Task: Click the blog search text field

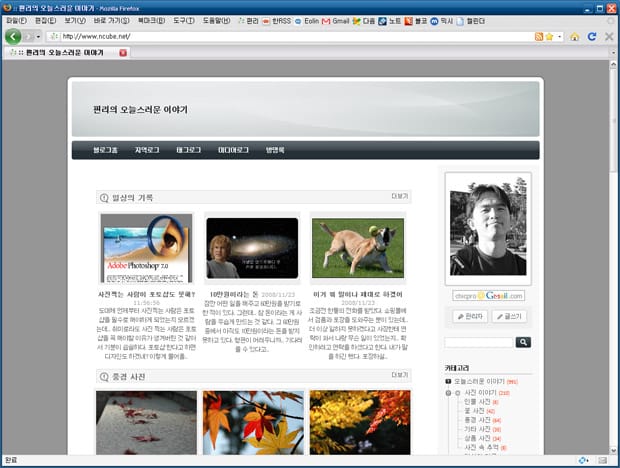Action: pyautogui.click(x=478, y=342)
